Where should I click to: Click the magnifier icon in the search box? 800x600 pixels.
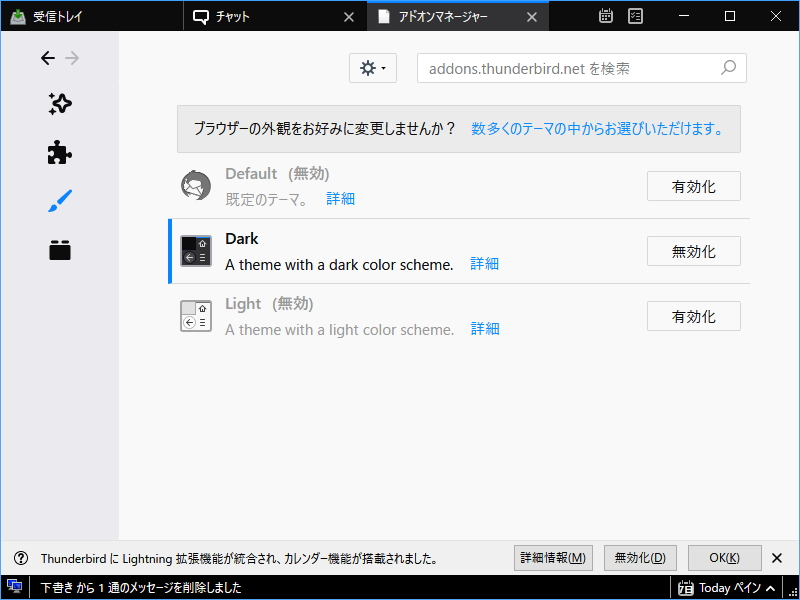729,68
